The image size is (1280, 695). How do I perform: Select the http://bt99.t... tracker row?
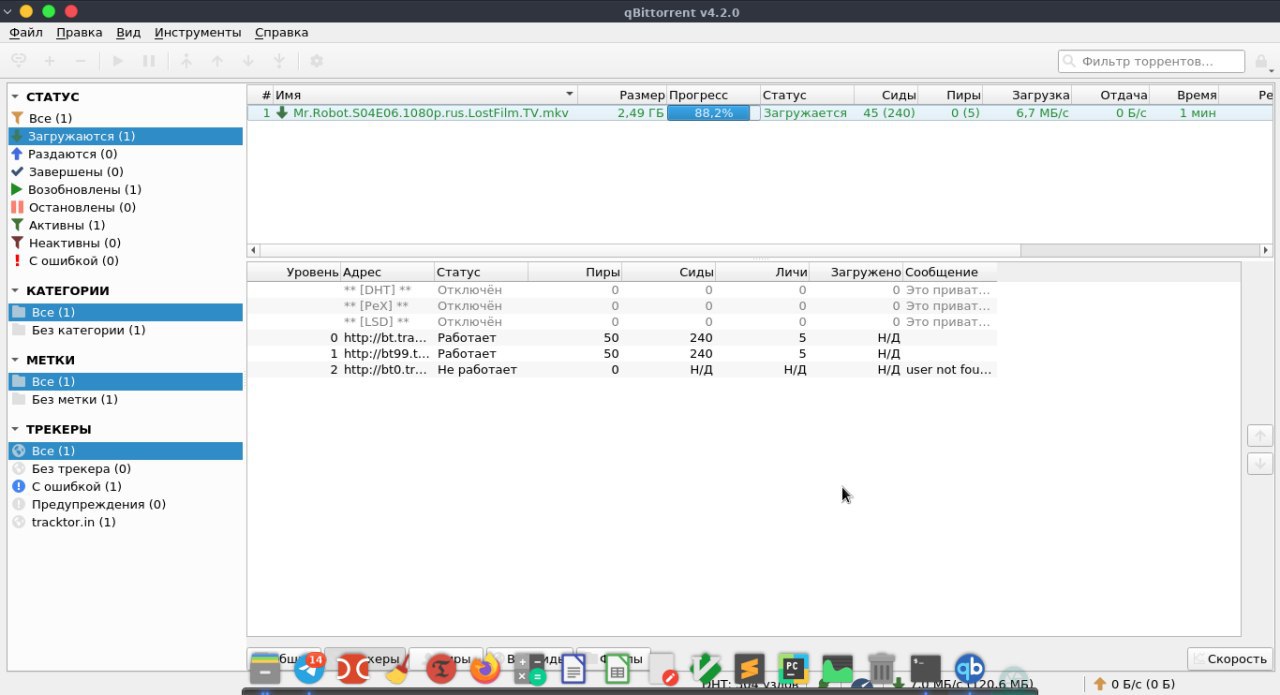tap(622, 354)
